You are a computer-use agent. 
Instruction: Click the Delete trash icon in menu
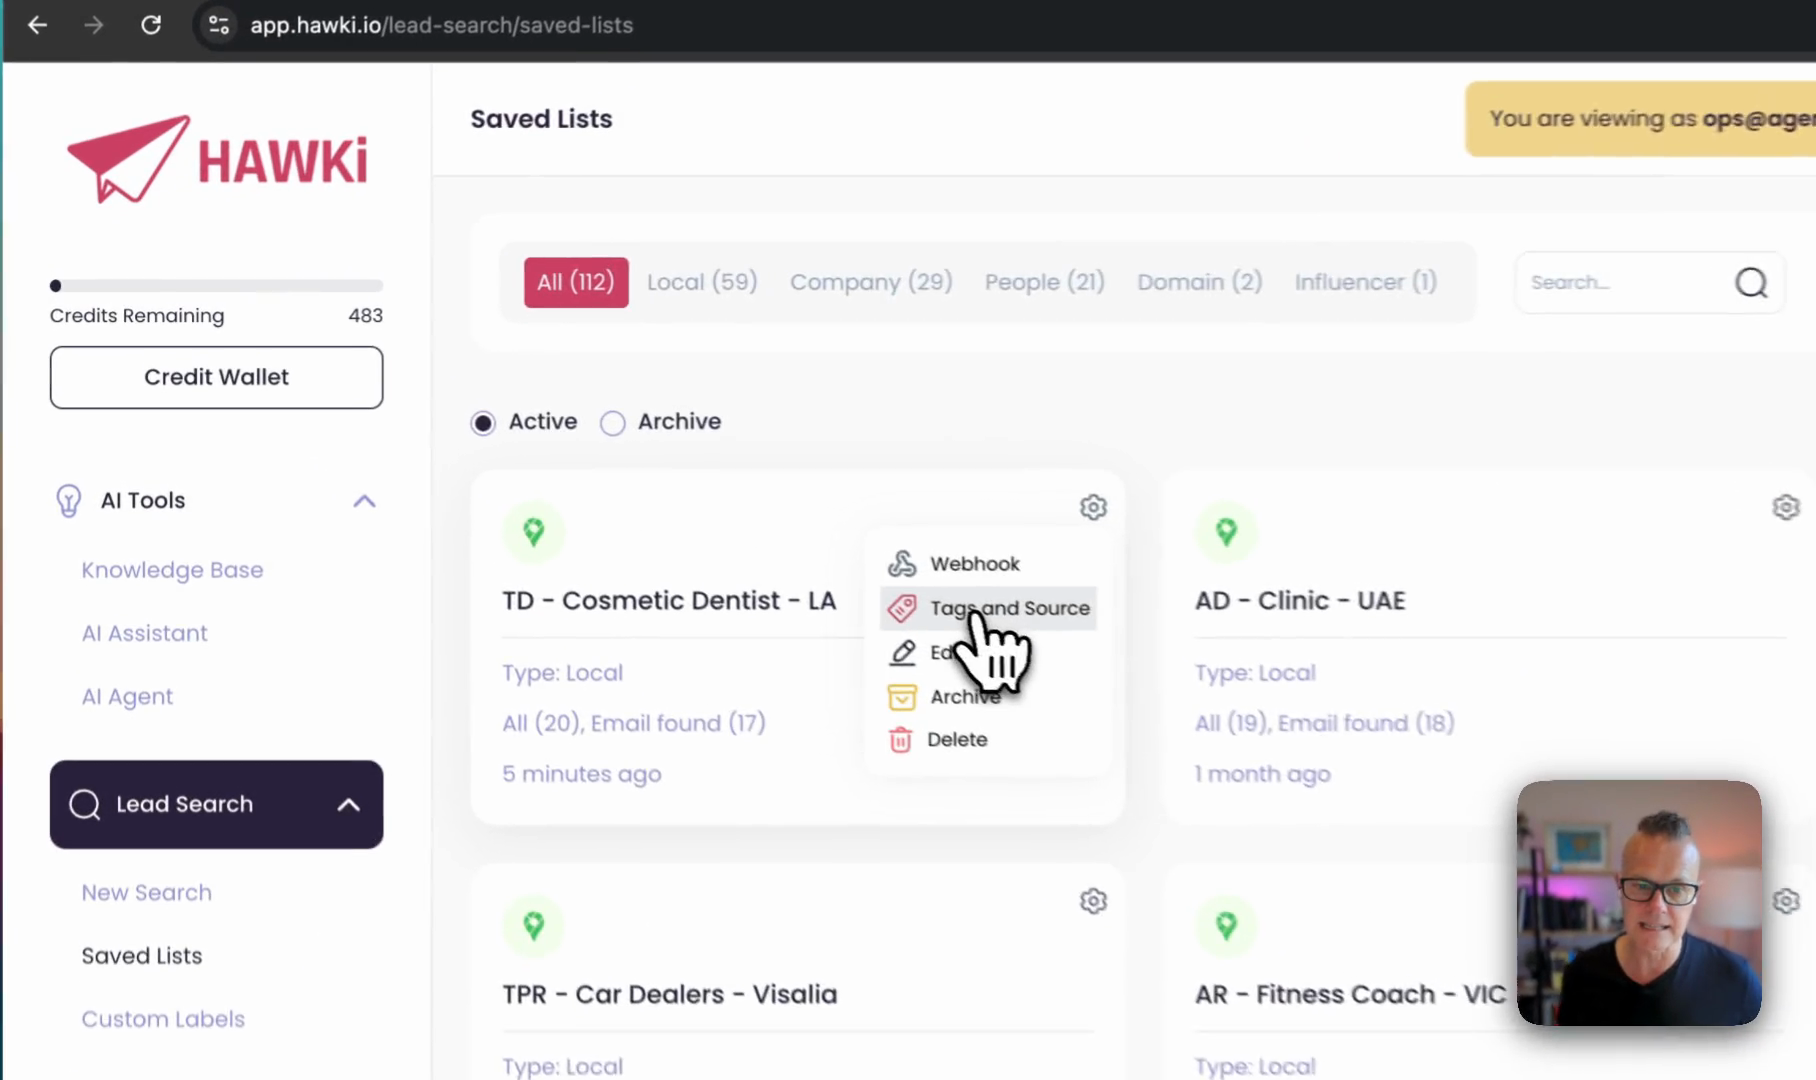[x=900, y=740]
